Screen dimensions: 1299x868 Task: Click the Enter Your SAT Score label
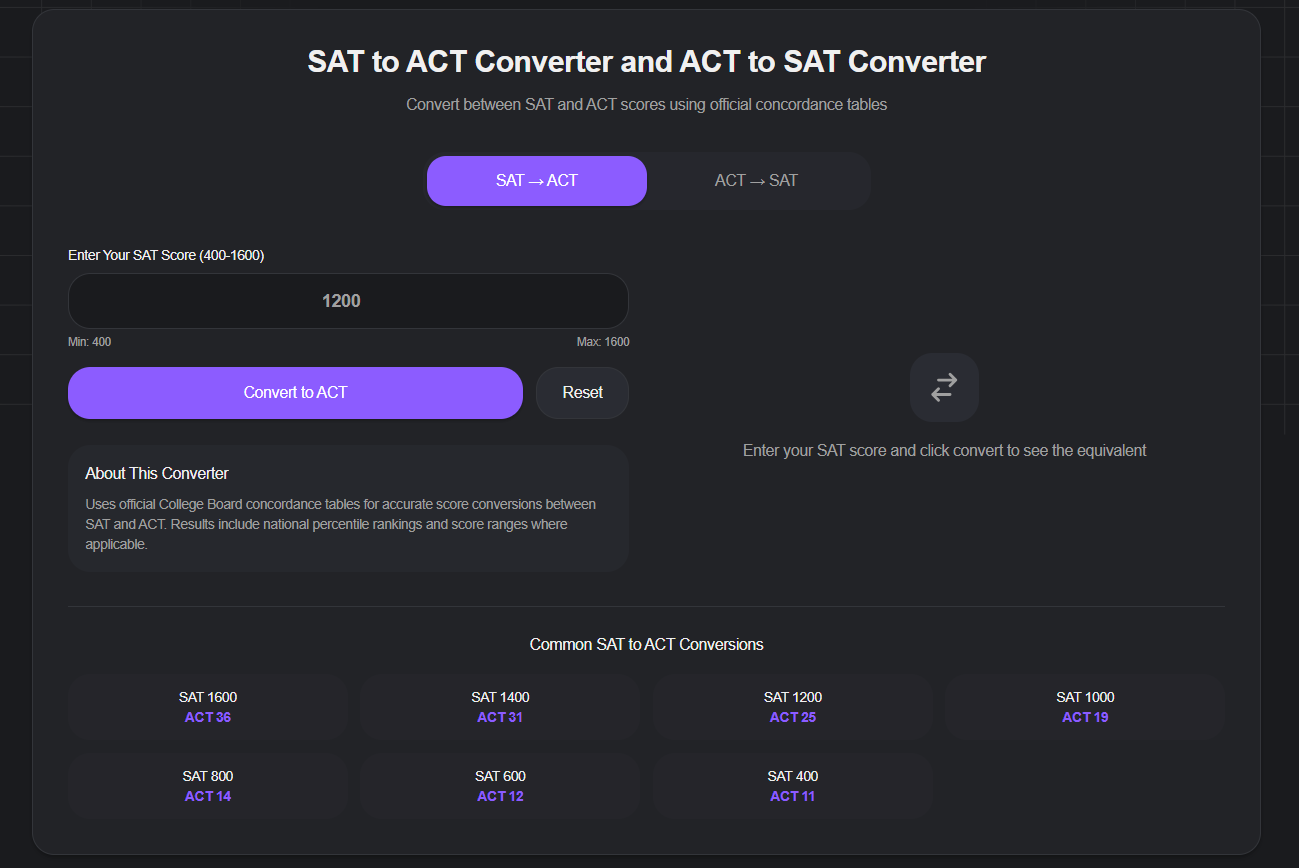click(x=166, y=255)
